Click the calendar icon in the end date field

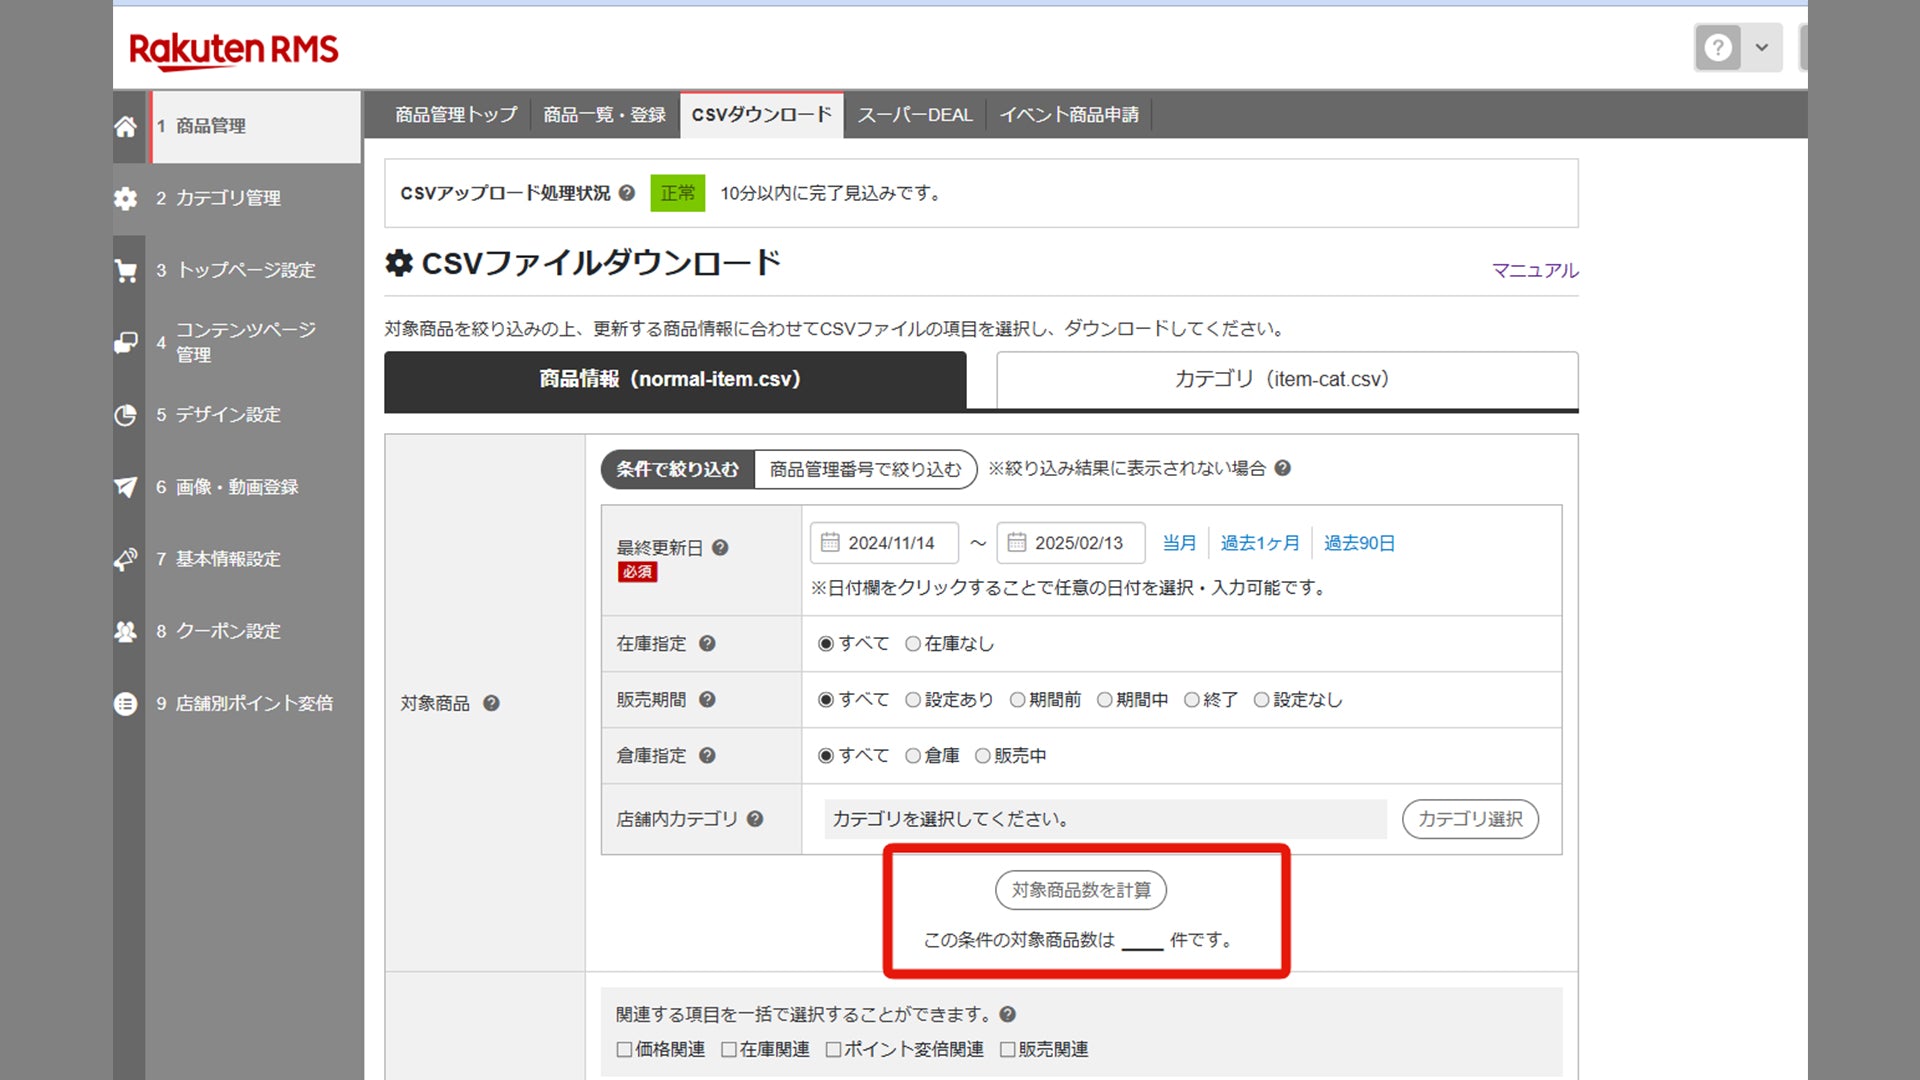[1016, 542]
